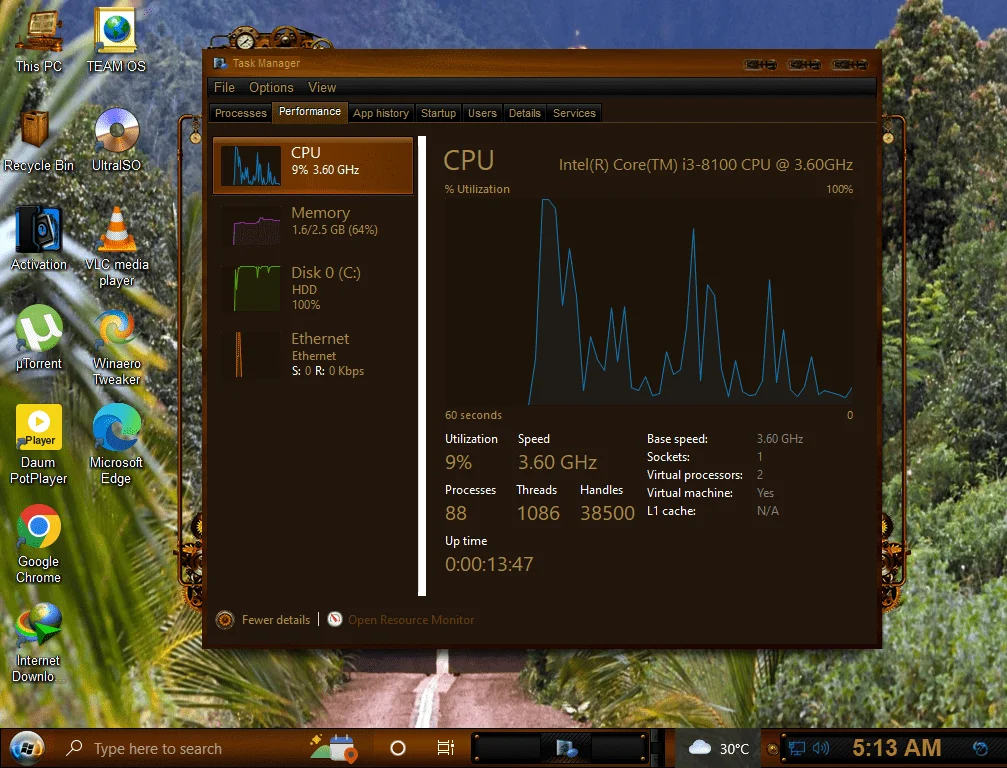Open This PC desktop icon

point(39,40)
